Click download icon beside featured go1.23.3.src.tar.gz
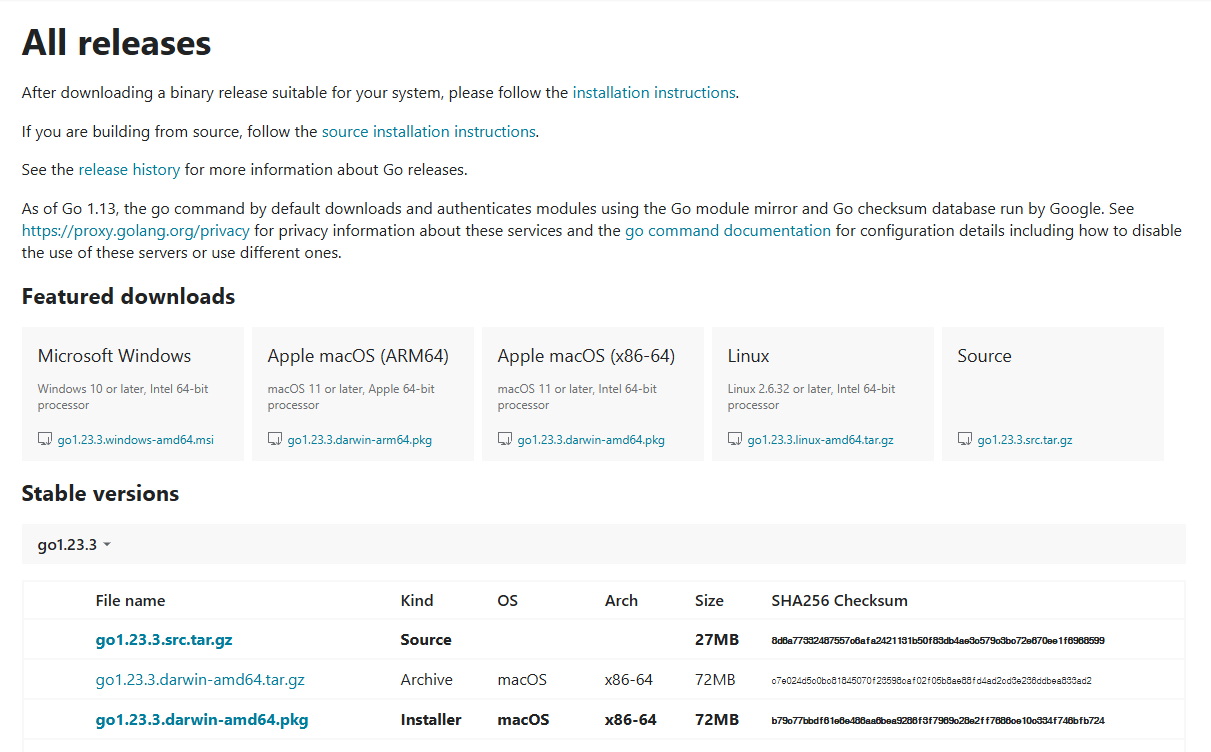This screenshot has height=752, width=1211. [965, 439]
